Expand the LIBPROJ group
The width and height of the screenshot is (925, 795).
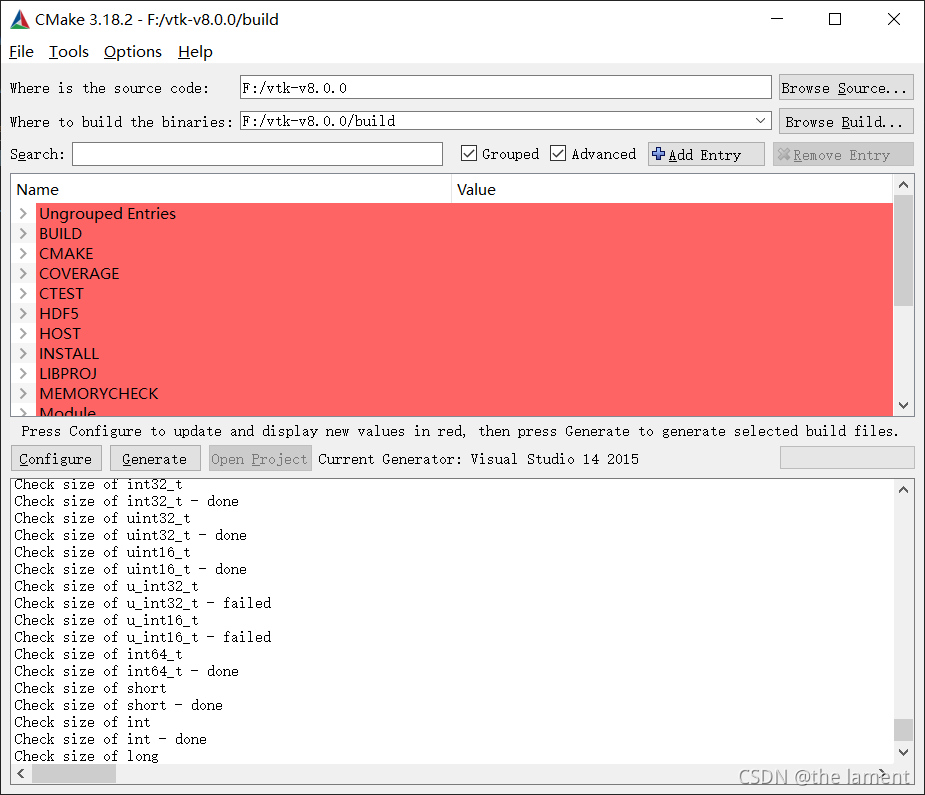pyautogui.click(x=24, y=374)
